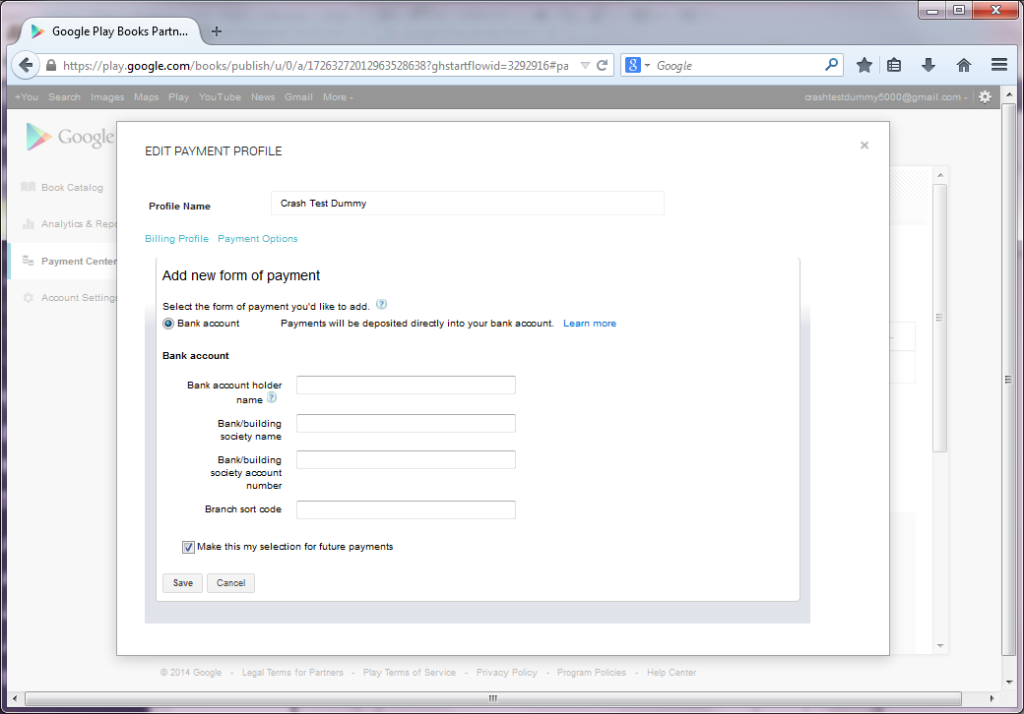Viewport: 1024px width, 714px height.
Task: Open the News link in Google bar
Action: coord(263,97)
